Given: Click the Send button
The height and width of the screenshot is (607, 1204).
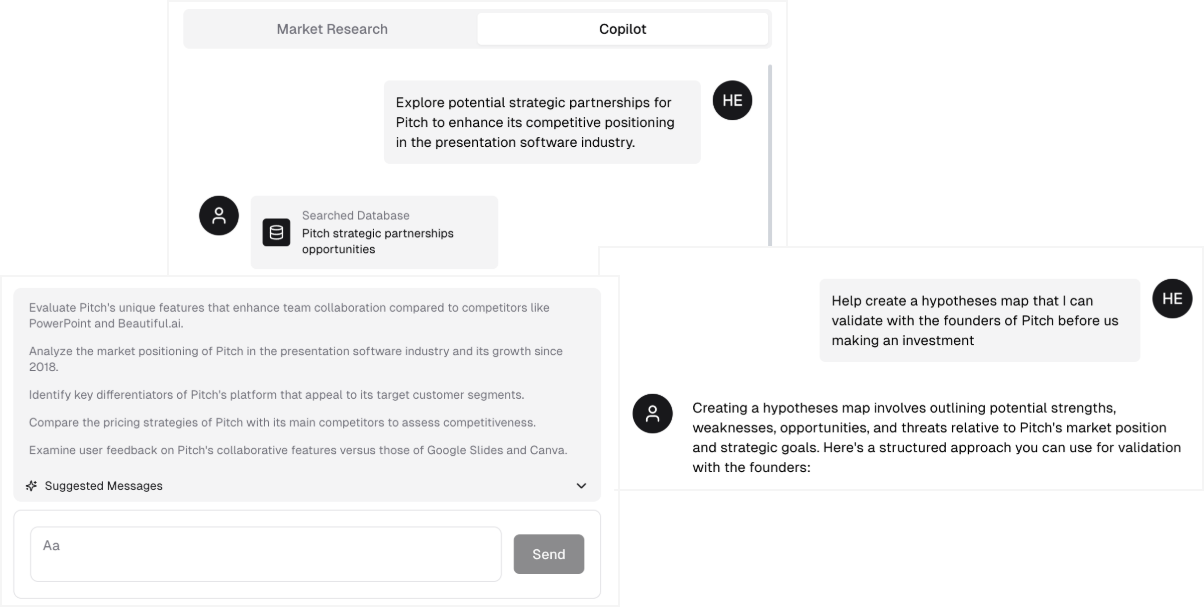Looking at the screenshot, I should tap(549, 554).
